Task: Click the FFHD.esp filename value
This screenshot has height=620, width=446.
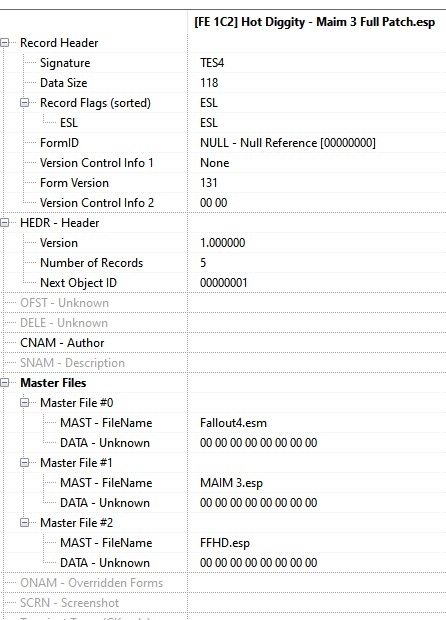Action: (225, 543)
